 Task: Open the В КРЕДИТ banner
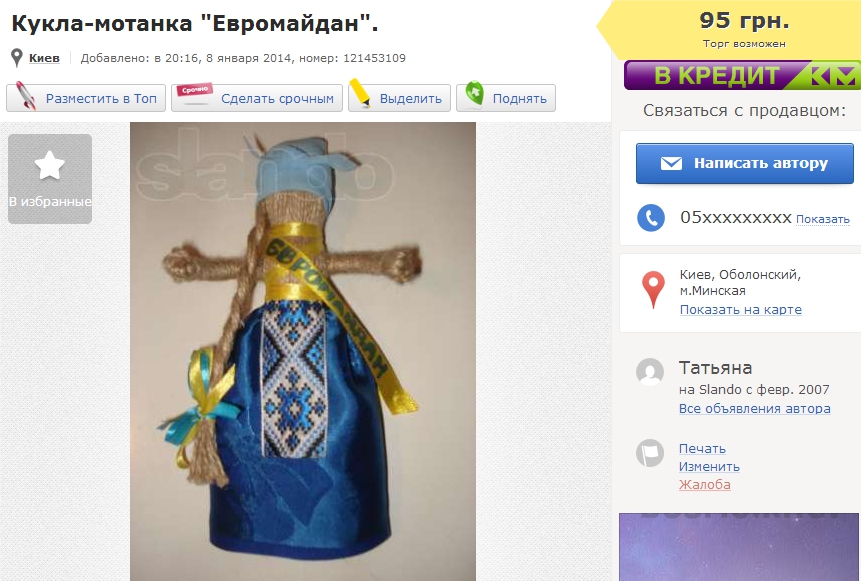[742, 75]
